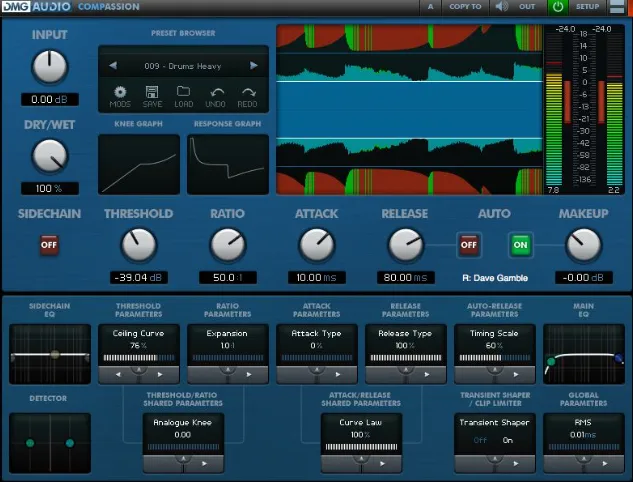
Task: Click next arrow under Transient Shaper
Action: [516, 464]
